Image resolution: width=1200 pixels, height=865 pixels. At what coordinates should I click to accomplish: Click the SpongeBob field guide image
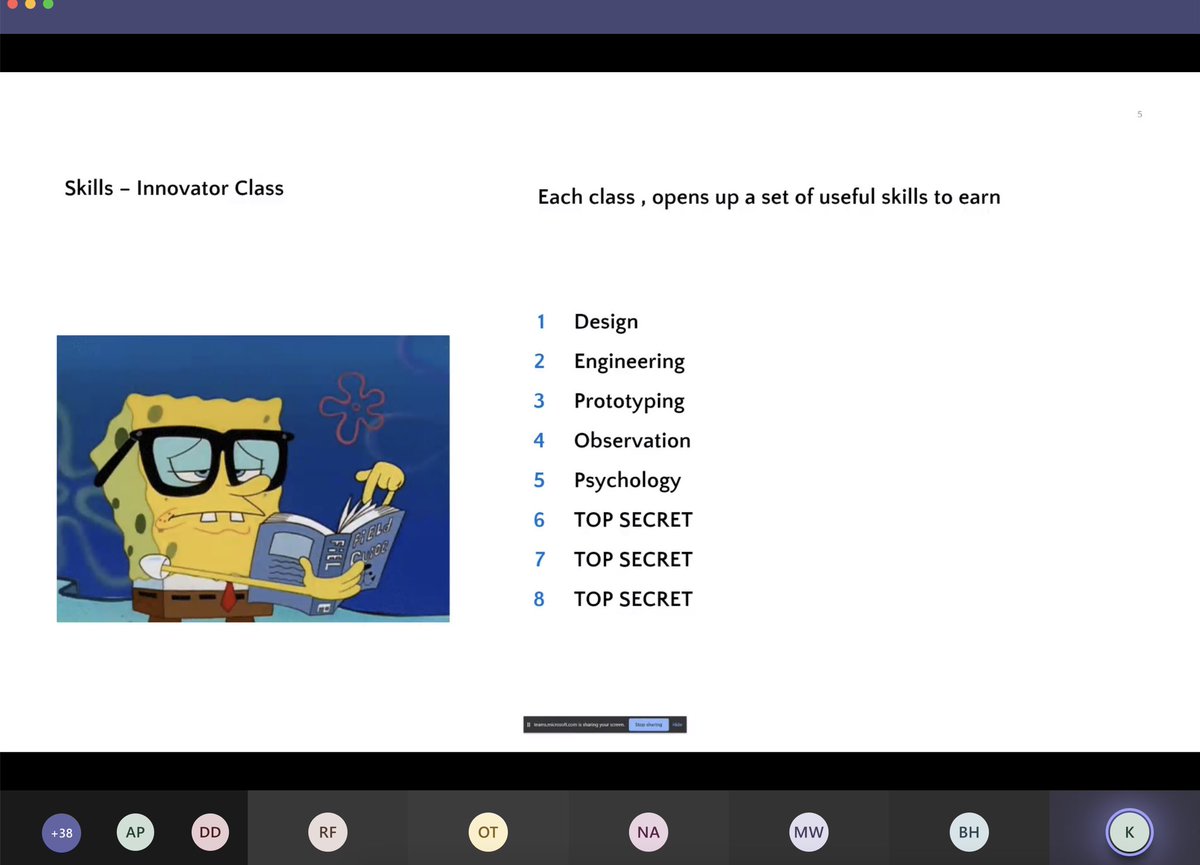(253, 479)
